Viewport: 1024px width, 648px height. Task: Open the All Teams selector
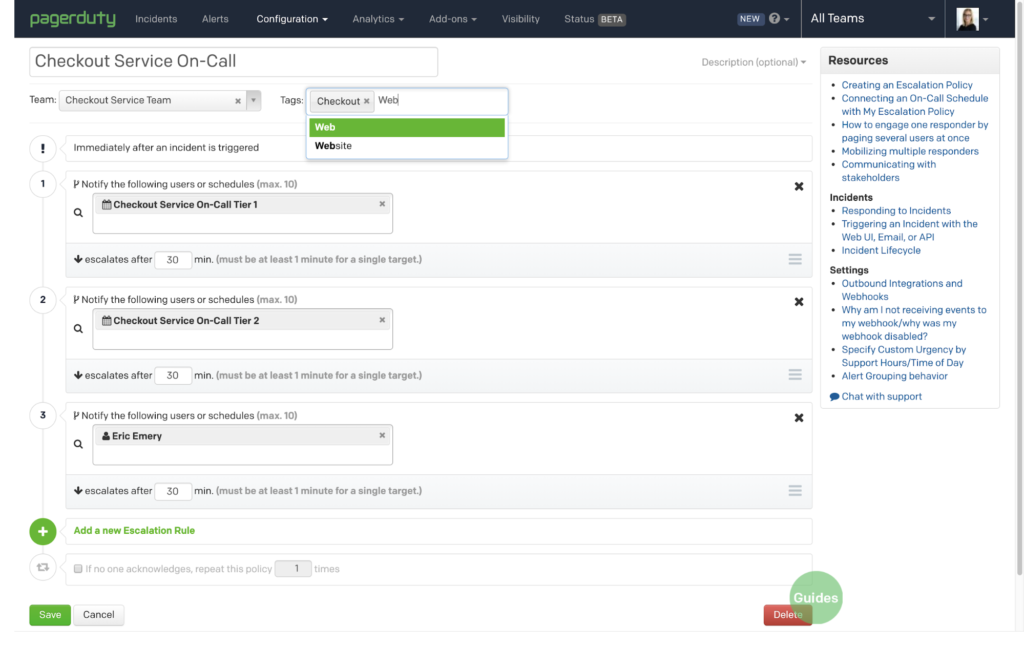873,19
